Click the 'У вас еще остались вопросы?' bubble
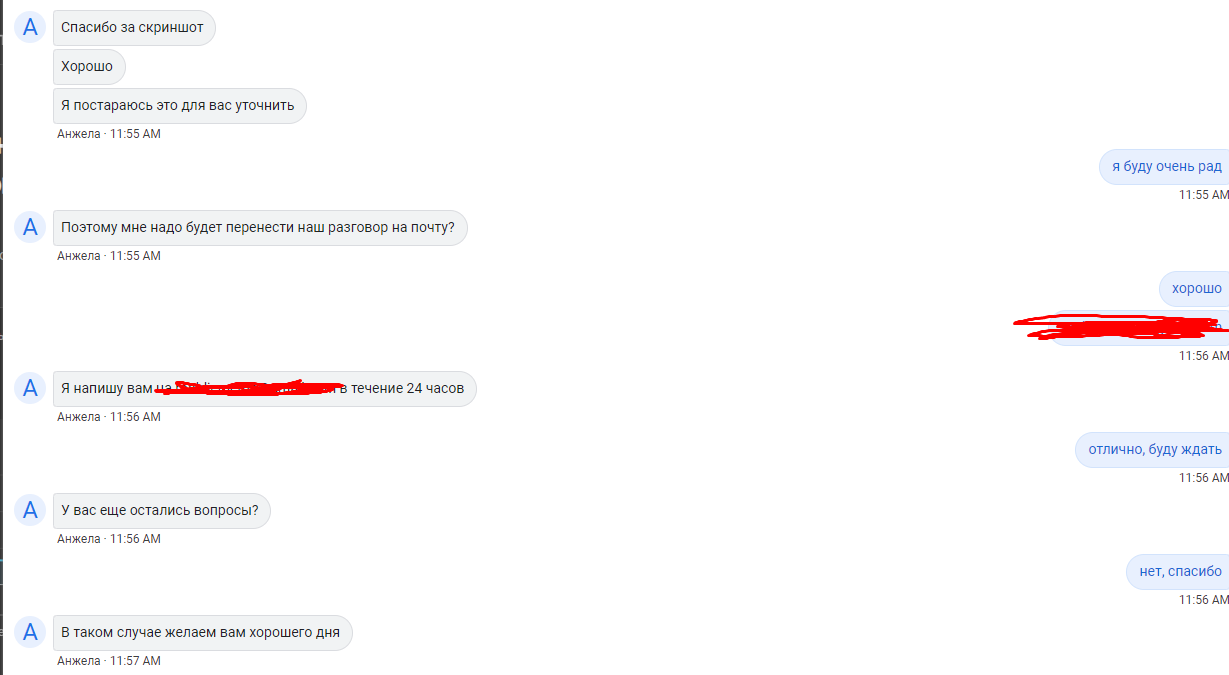This screenshot has width=1229, height=675. click(162, 510)
